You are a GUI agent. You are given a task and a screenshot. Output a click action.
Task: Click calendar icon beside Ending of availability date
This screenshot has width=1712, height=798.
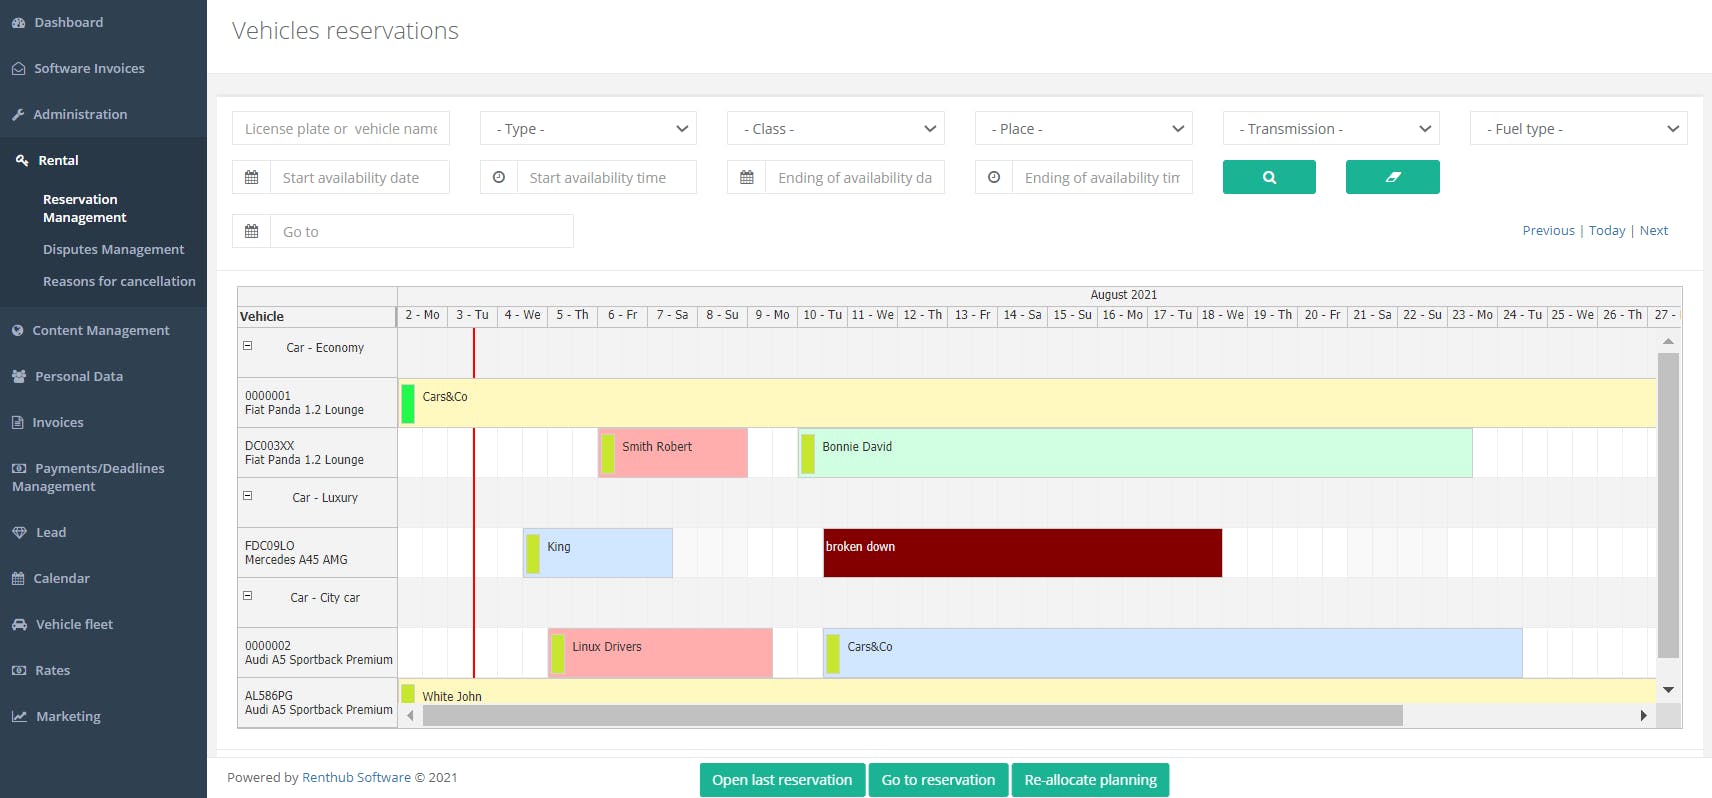pyautogui.click(x=747, y=177)
